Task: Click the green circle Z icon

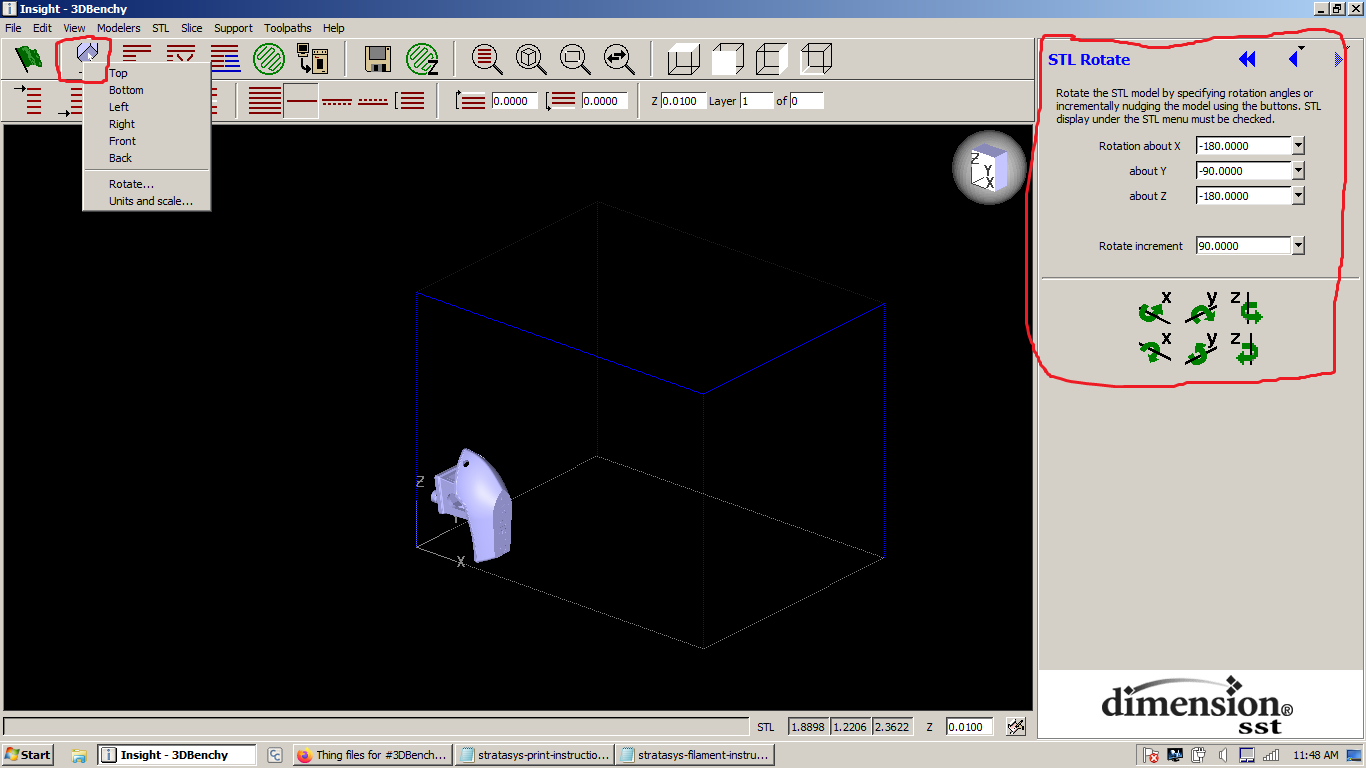Action: coord(423,59)
